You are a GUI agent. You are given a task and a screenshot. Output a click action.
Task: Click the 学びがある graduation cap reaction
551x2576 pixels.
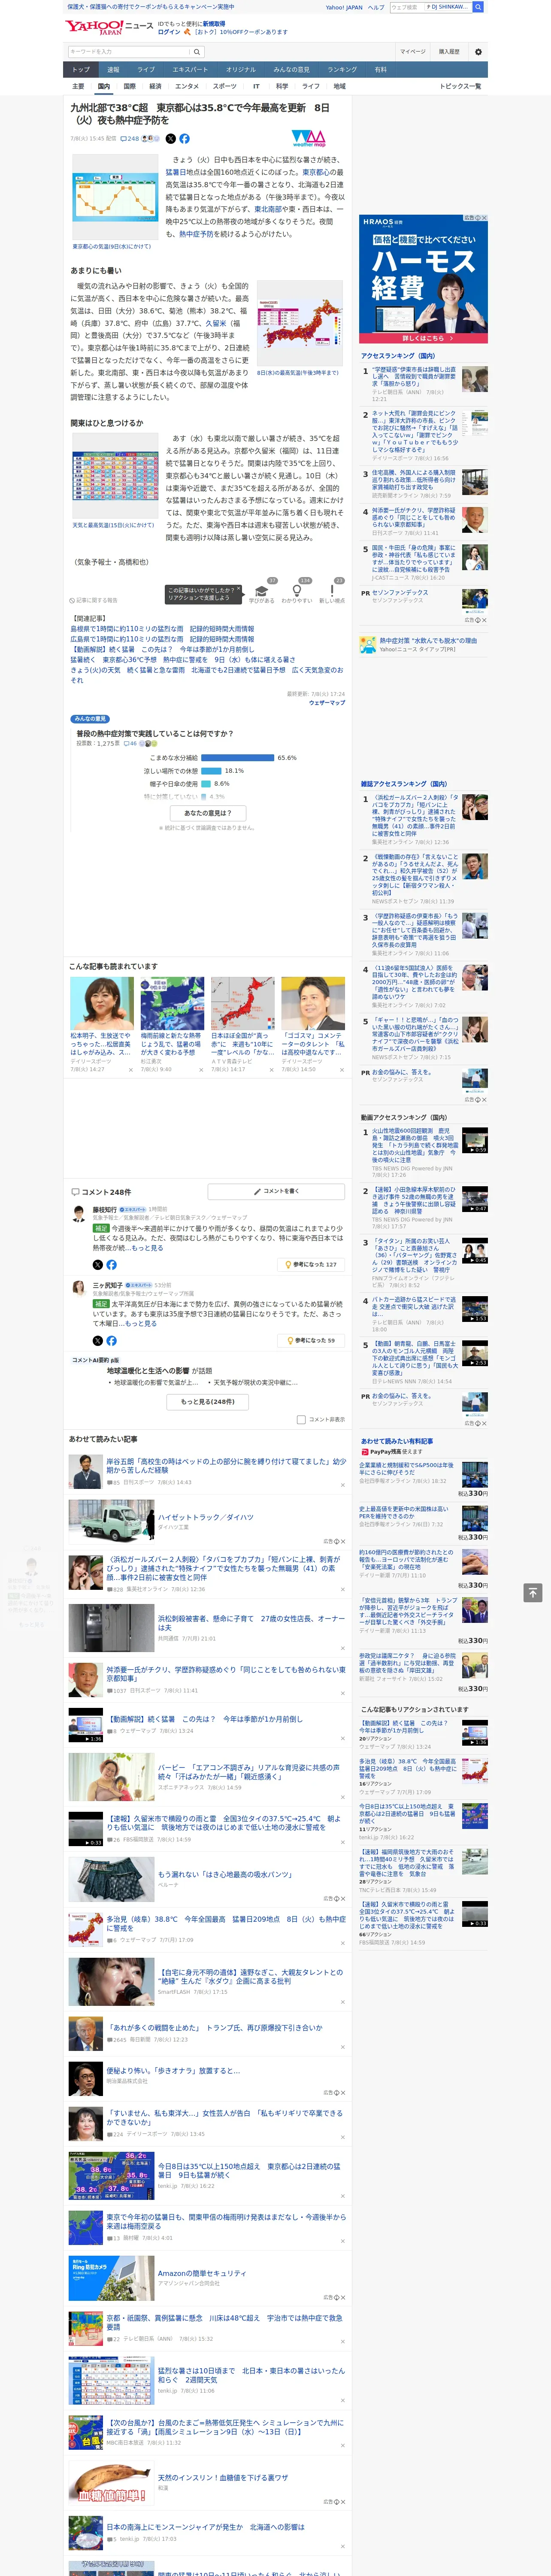[262, 593]
